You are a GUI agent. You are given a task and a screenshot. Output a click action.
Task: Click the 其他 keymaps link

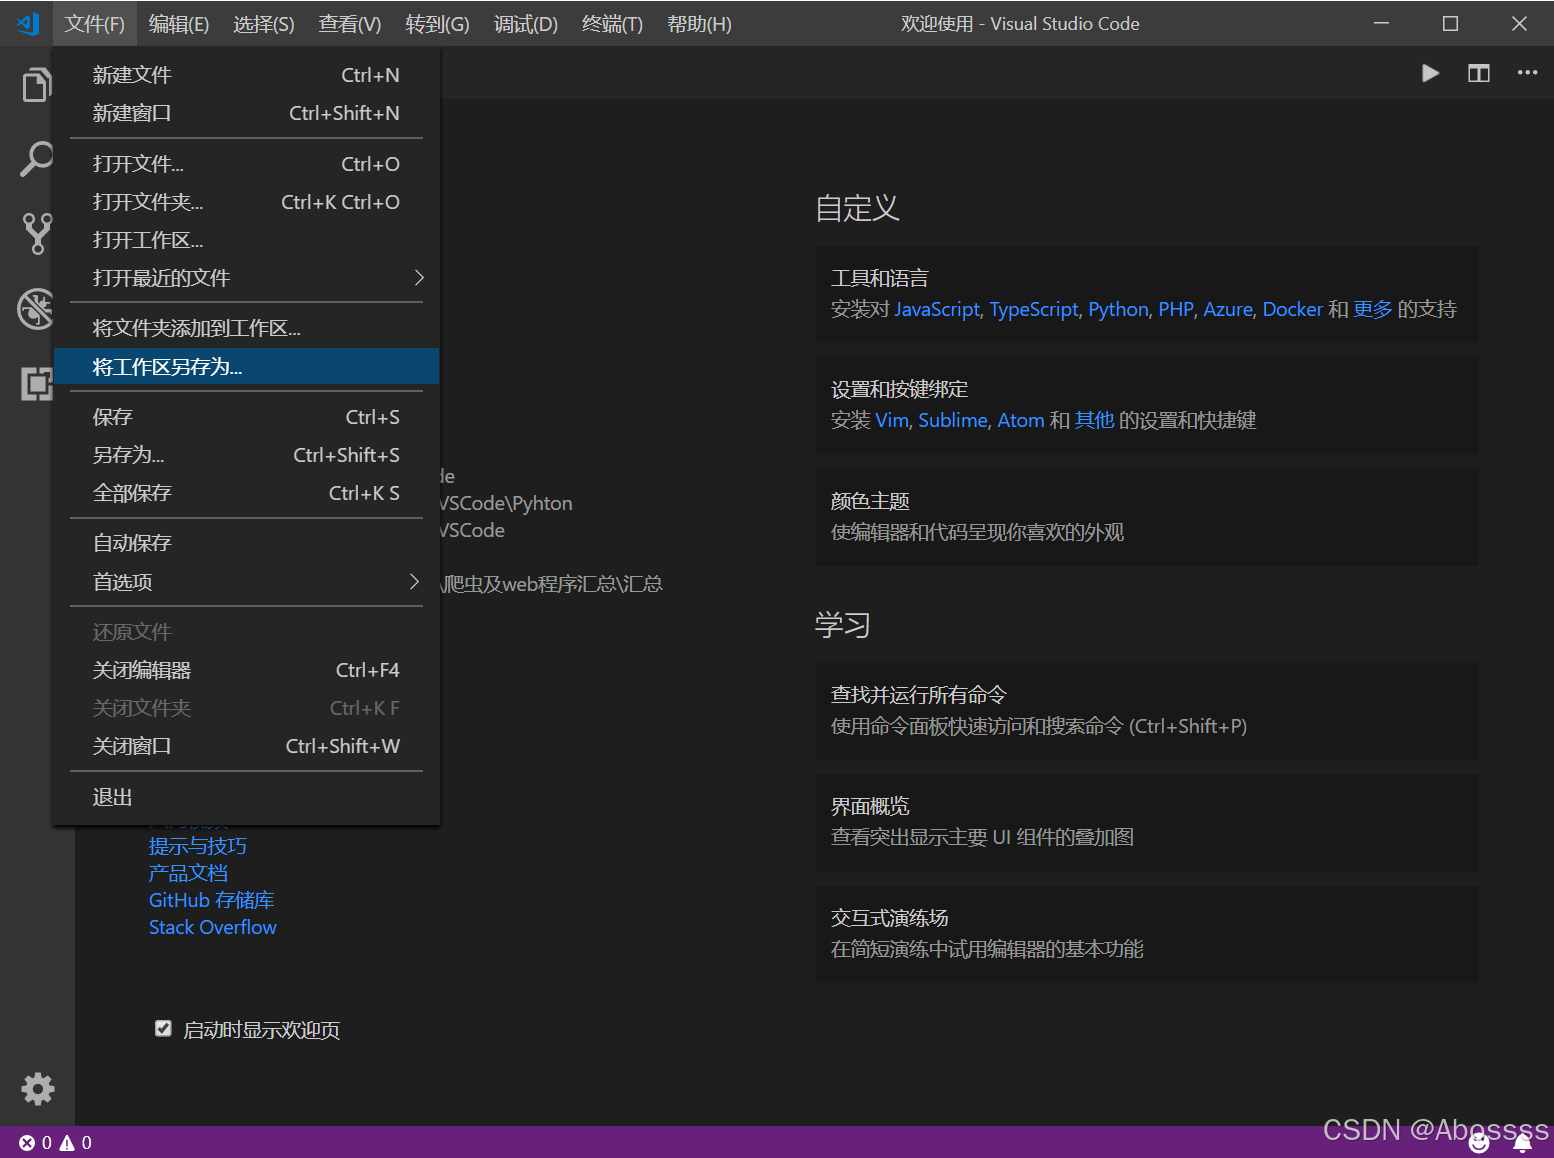tap(1094, 420)
